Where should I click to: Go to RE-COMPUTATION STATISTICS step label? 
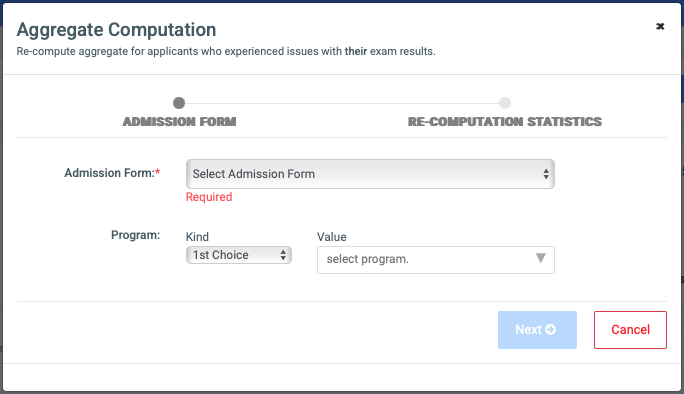(x=505, y=121)
